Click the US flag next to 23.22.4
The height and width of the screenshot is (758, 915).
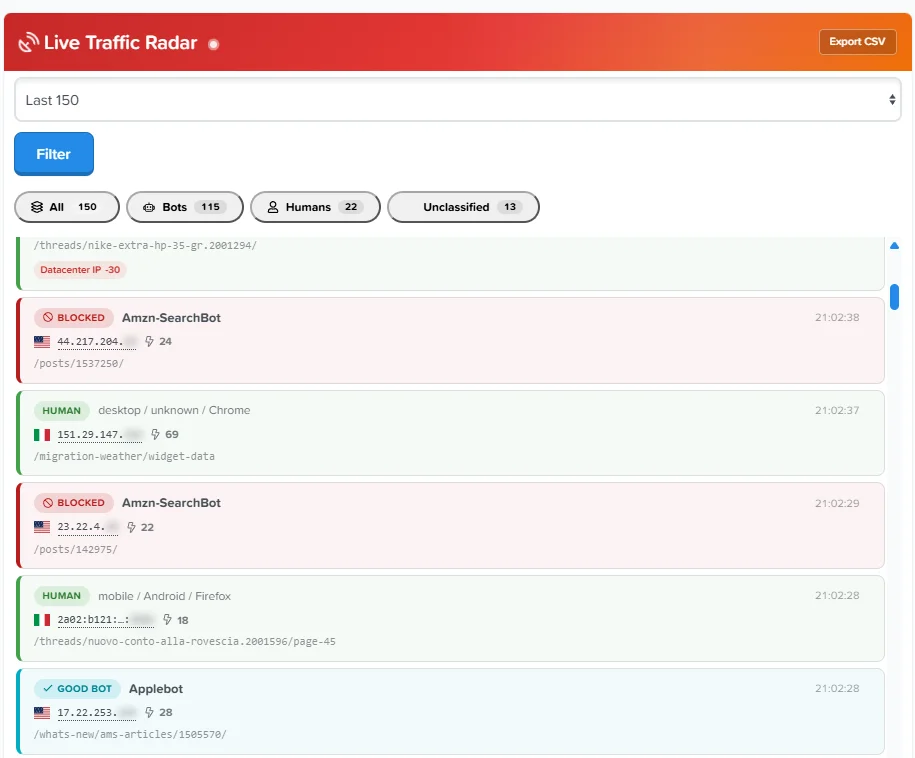42,527
